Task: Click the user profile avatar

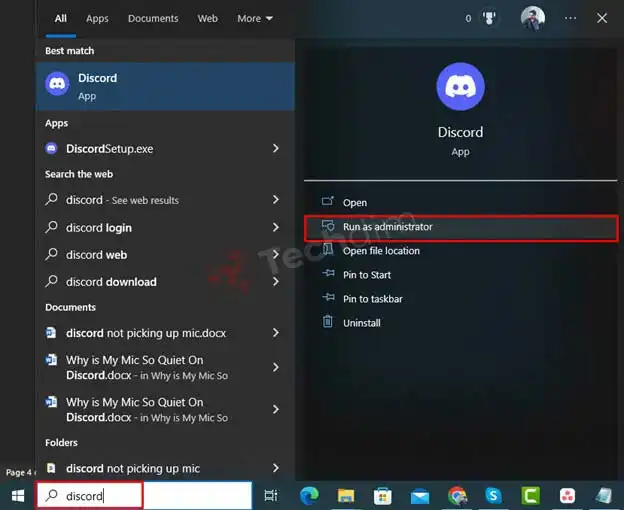Action: coord(532,18)
